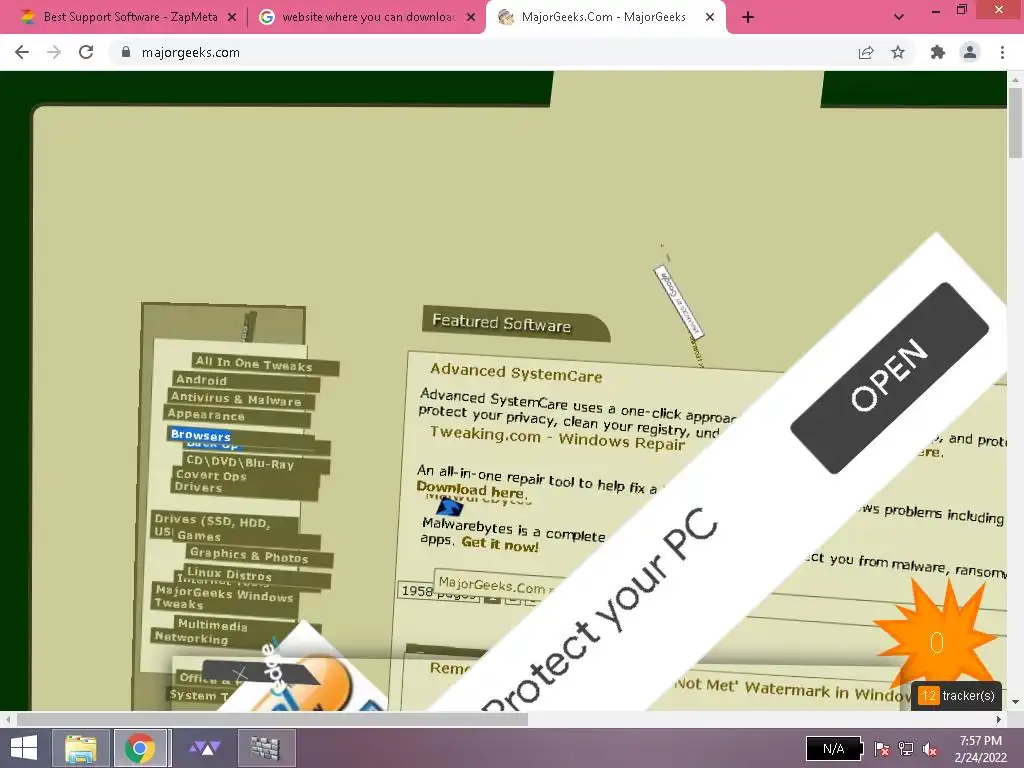The width and height of the screenshot is (1024, 768).
Task: Reload the majorgeeks.com page
Action: (x=86, y=52)
